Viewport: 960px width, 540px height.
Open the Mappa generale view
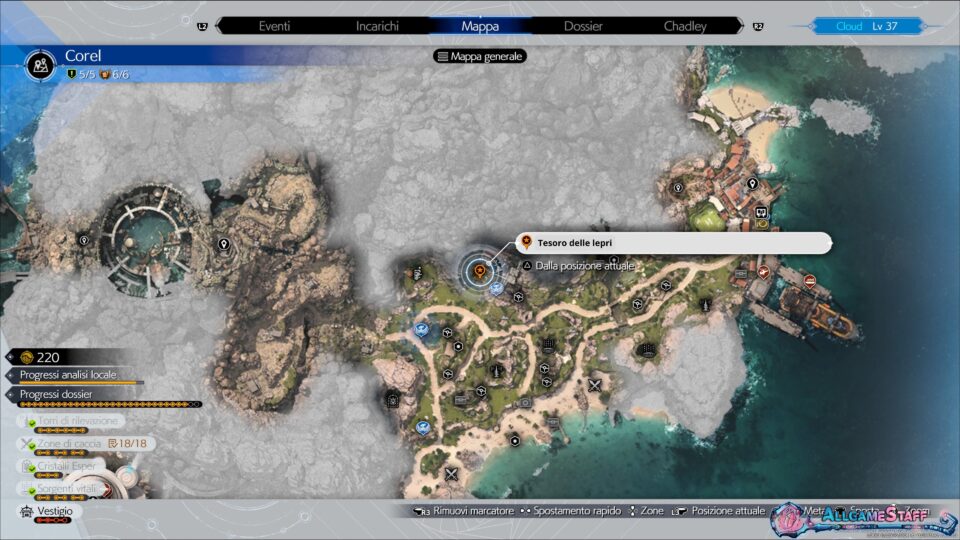[480, 56]
